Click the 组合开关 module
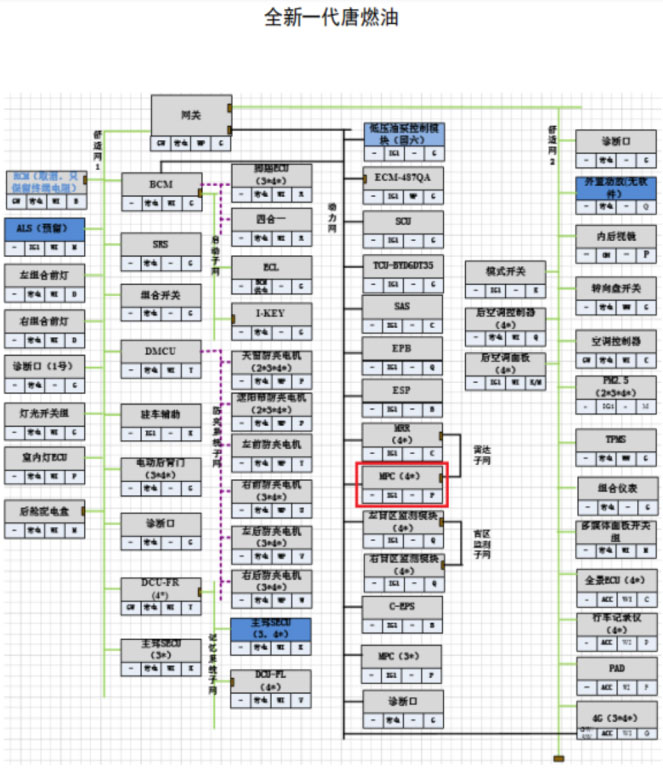The width and height of the screenshot is (663, 776). point(161,303)
